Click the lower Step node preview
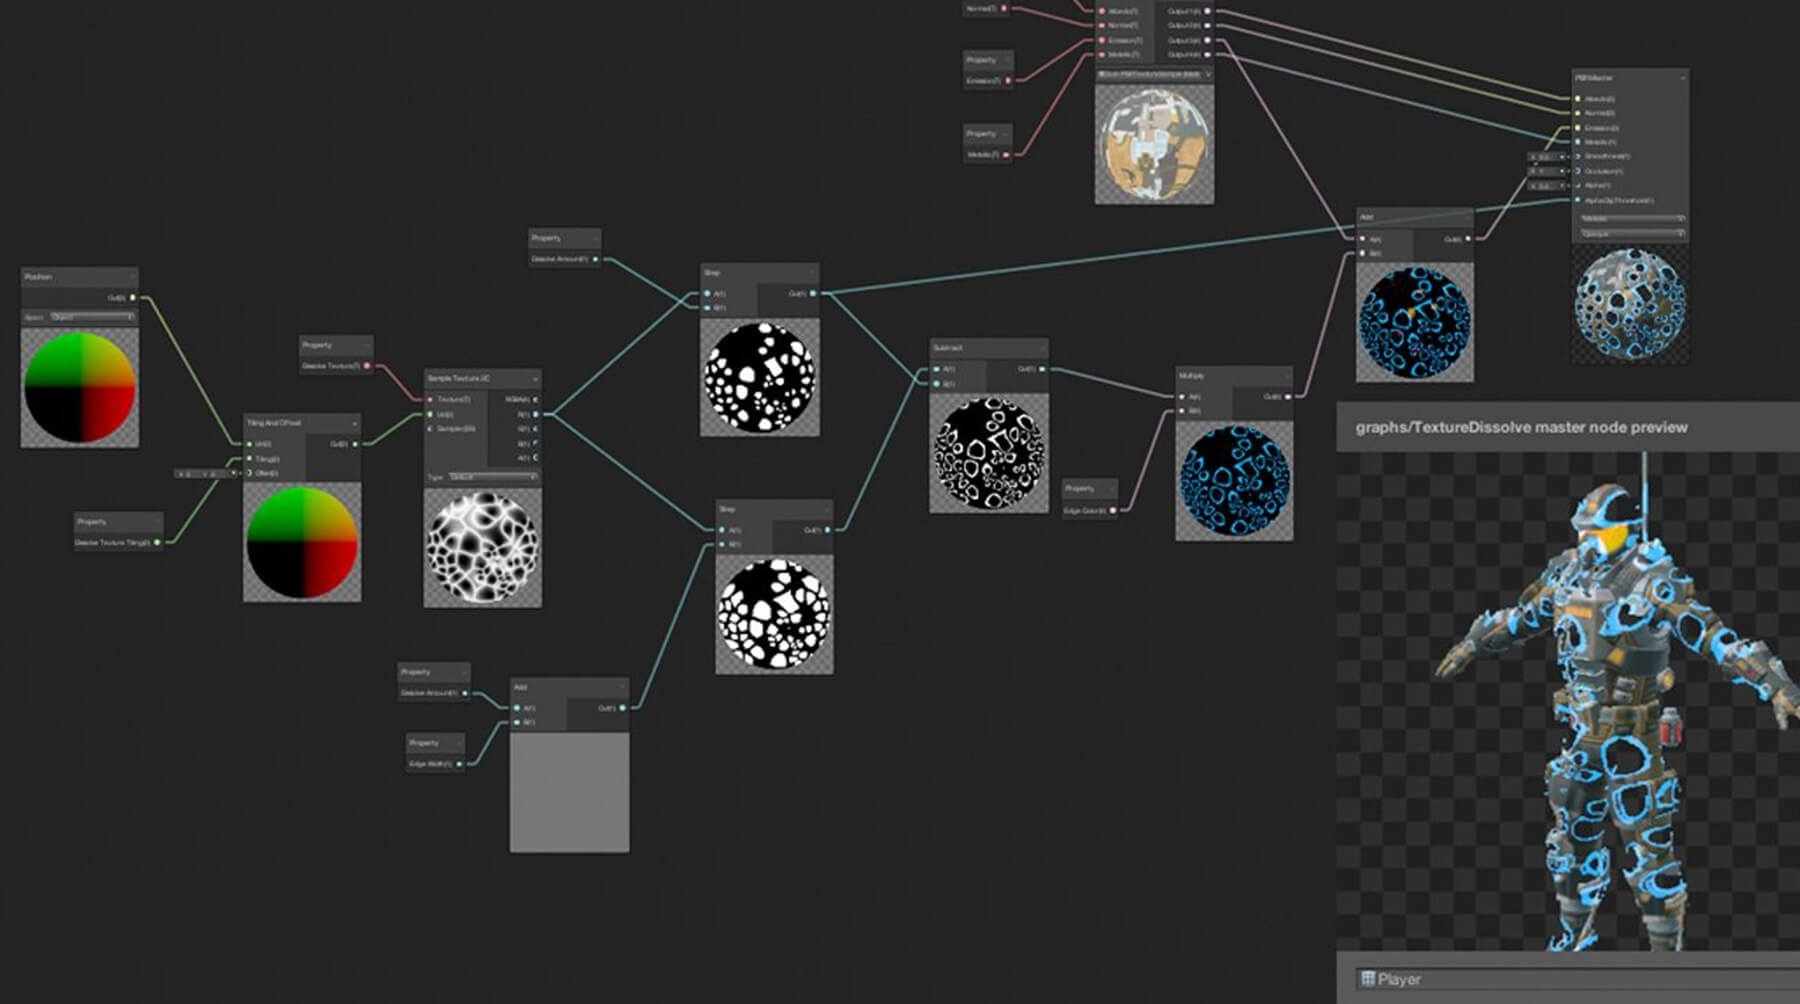 click(774, 613)
